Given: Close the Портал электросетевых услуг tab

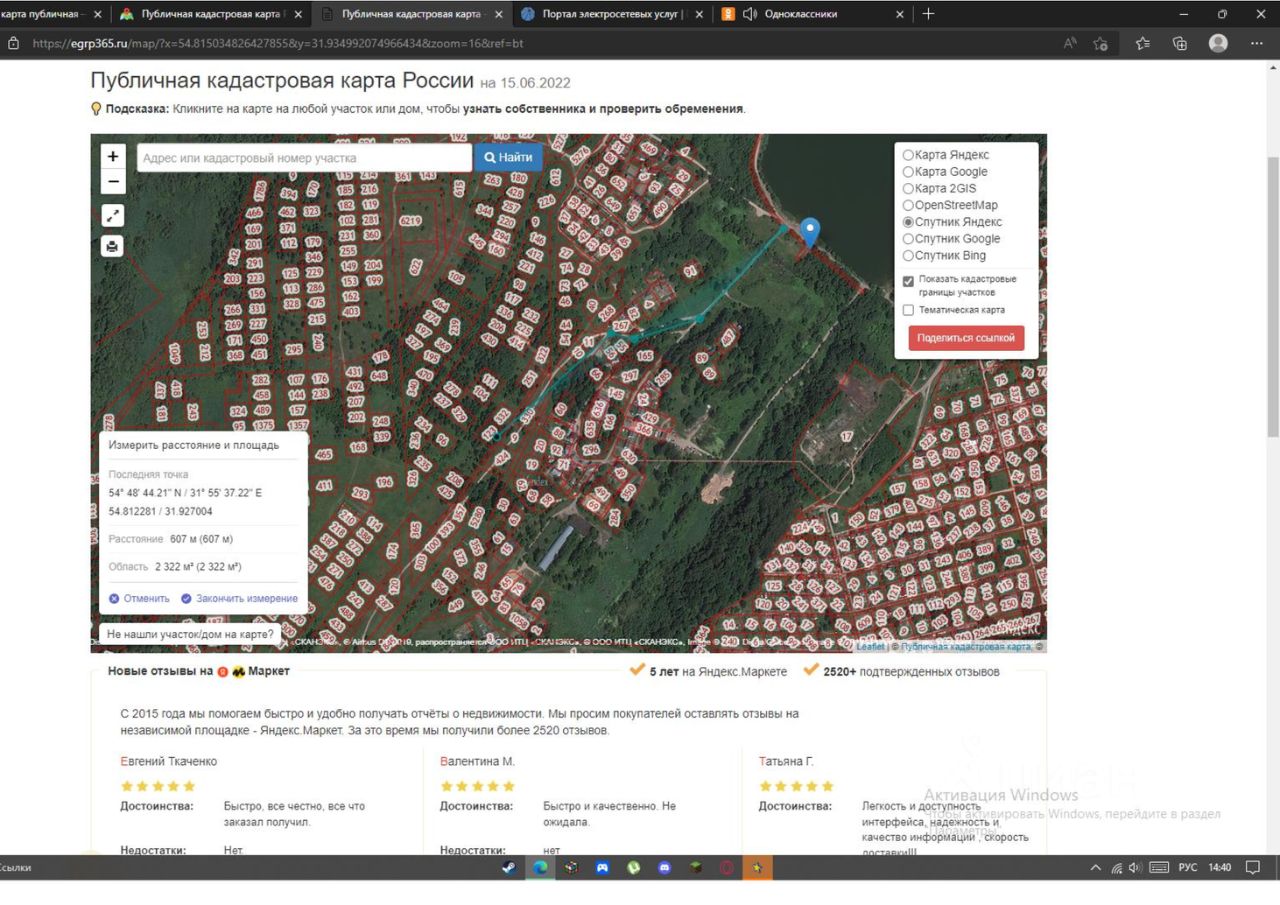Looking at the screenshot, I should click(x=698, y=14).
